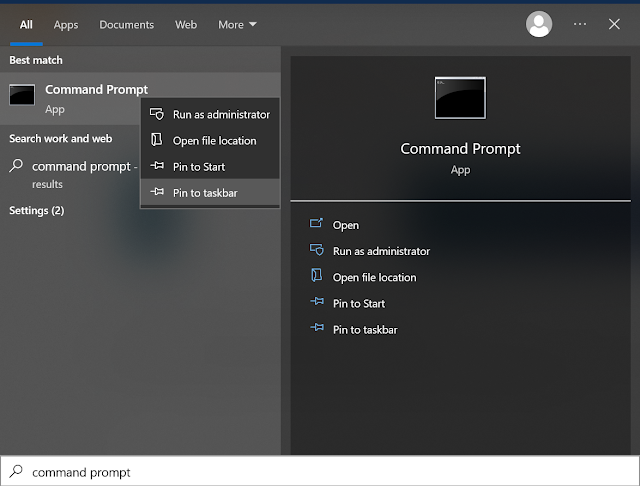Choose Open file location in context menu
This screenshot has width=640, height=486.
point(210,140)
